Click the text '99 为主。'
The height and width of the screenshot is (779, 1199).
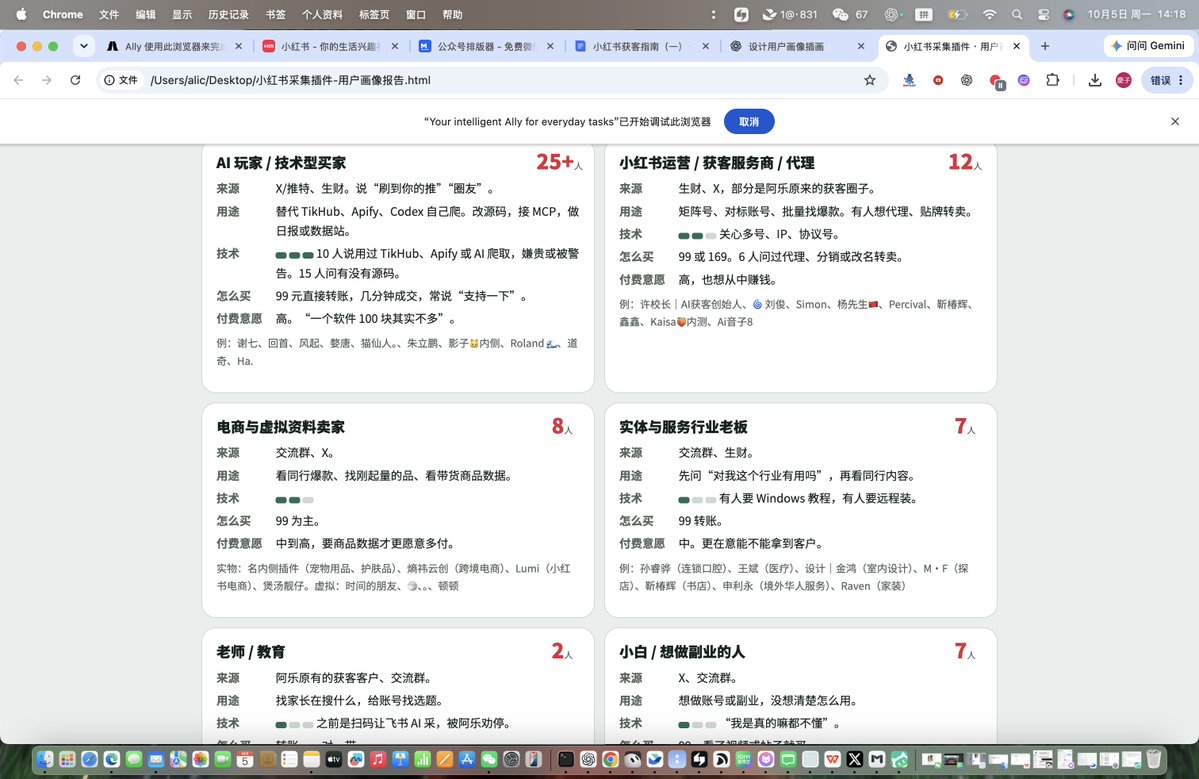[297, 521]
